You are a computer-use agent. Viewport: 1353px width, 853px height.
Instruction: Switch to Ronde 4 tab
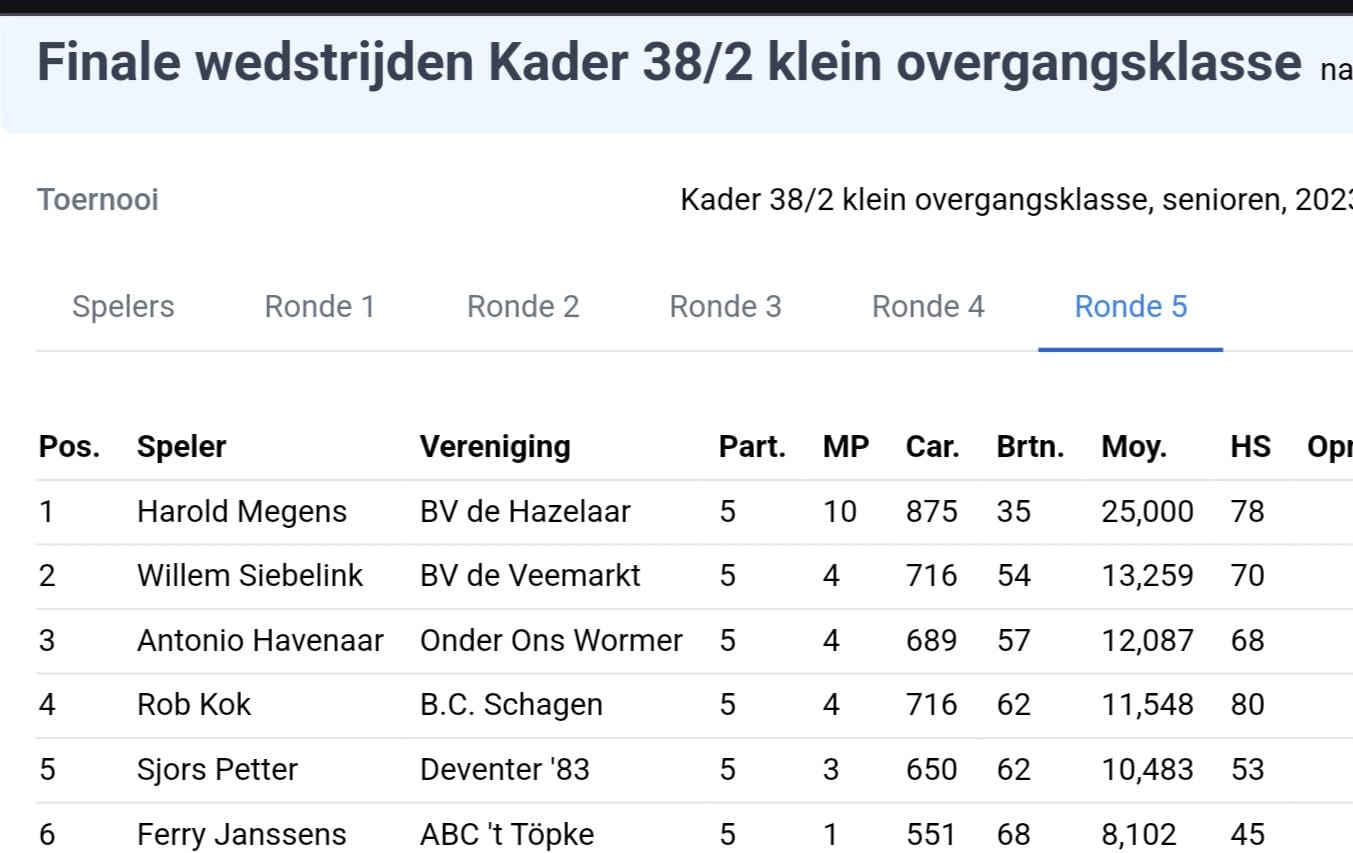(928, 306)
